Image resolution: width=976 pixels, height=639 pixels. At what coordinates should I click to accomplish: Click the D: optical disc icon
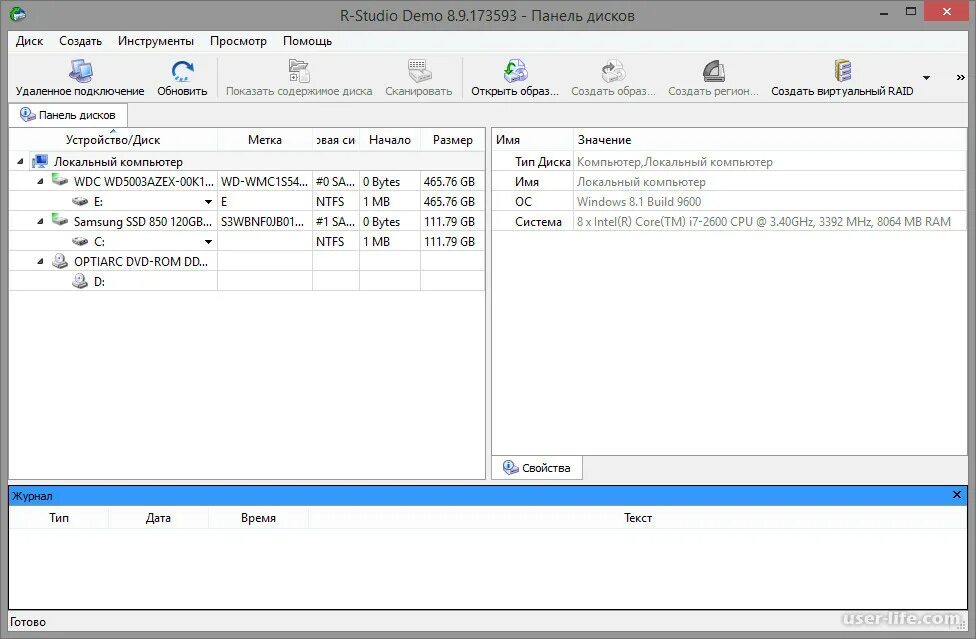[80, 281]
